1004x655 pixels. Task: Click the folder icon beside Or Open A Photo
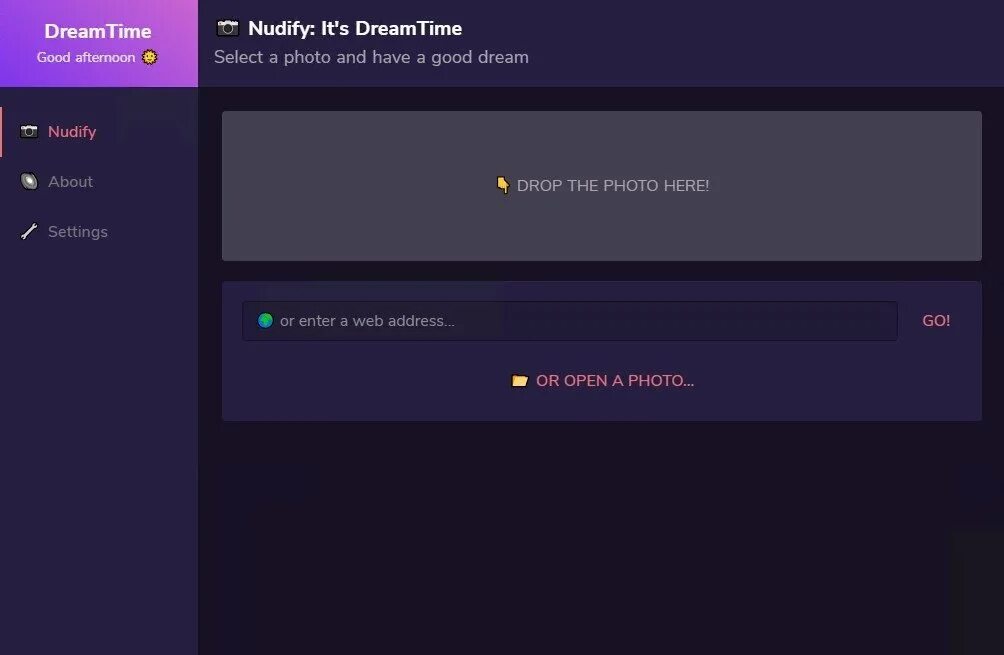[x=519, y=380]
